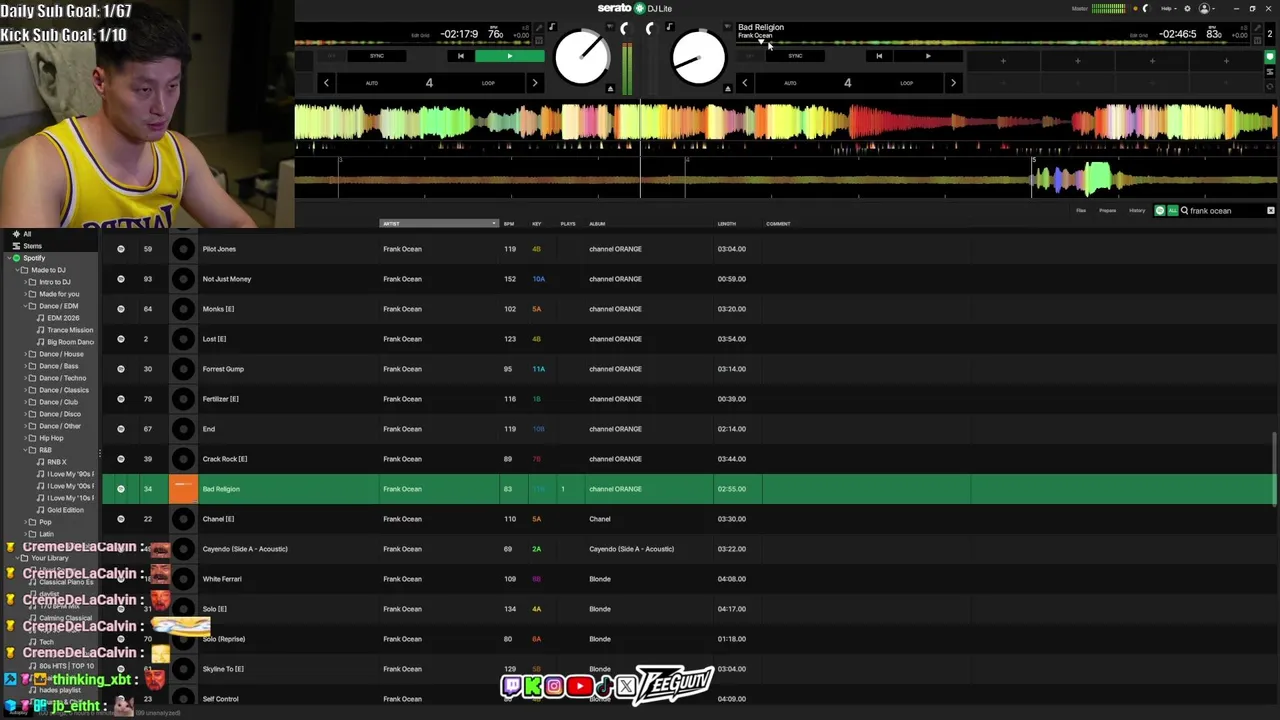The image size is (1280, 720).
Task: Select the track White Ferrari
Action: (x=222, y=579)
